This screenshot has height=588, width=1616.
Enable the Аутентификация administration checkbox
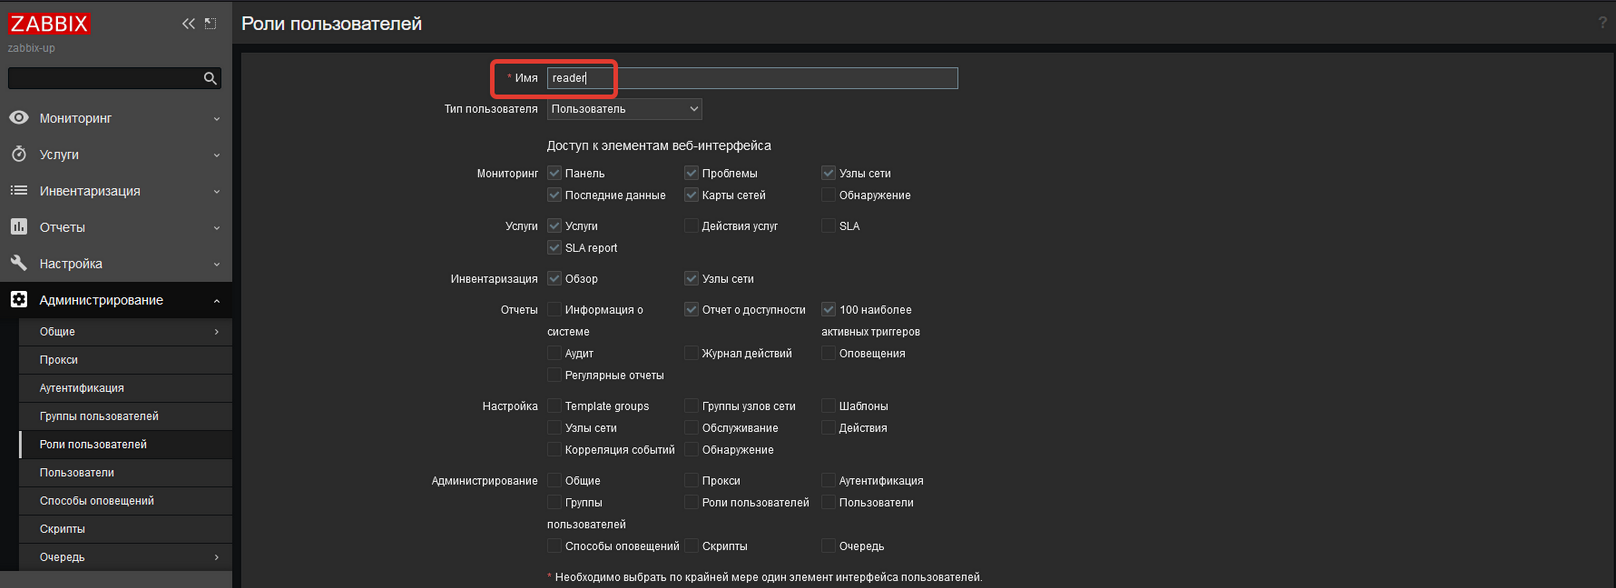[828, 481]
